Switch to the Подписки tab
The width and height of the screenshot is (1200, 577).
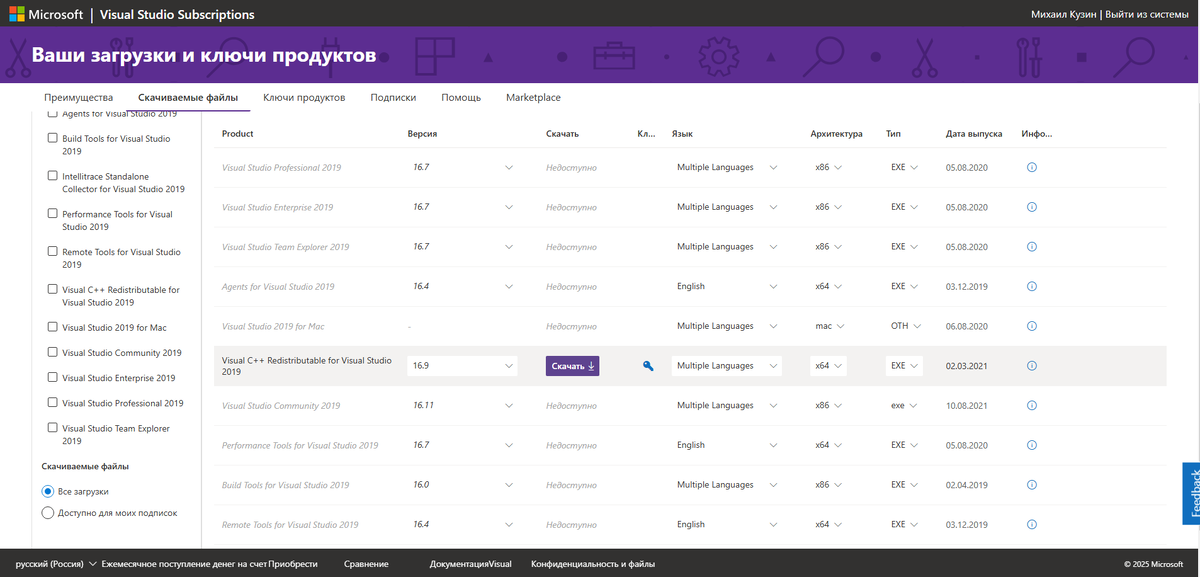tap(393, 98)
